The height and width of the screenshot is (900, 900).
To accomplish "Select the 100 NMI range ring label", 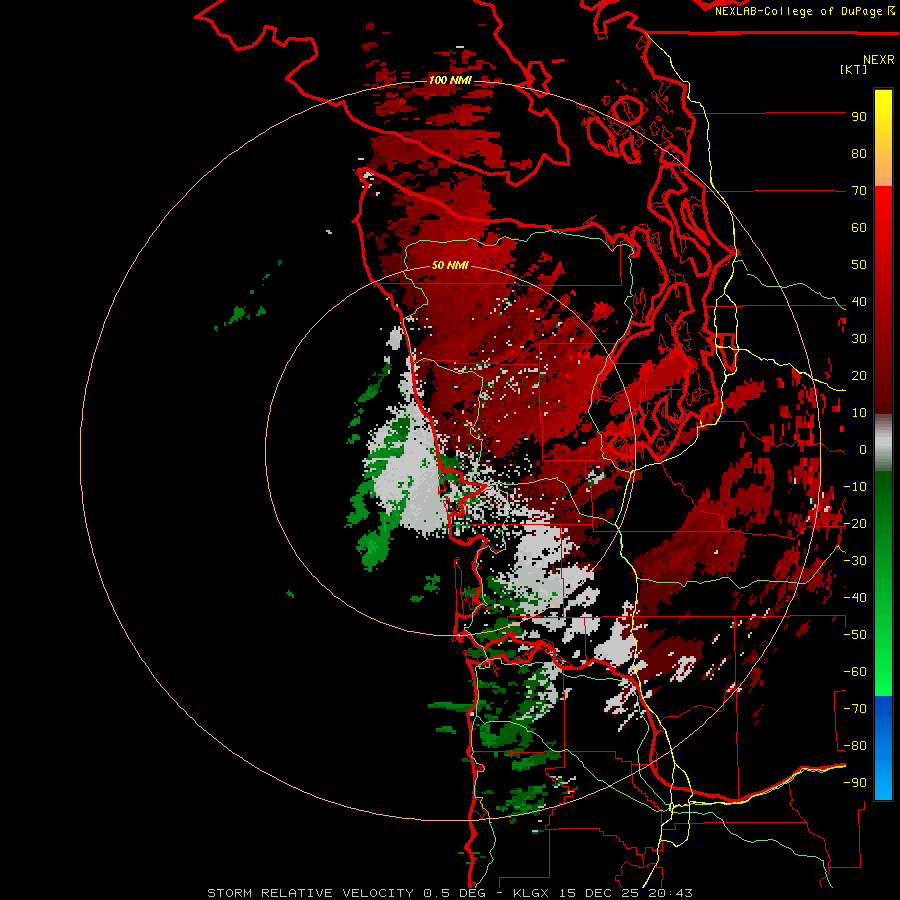I will coord(450,80).
